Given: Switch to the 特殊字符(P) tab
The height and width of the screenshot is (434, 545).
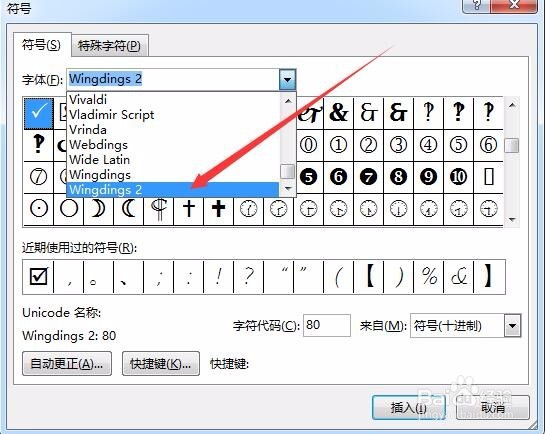Looking at the screenshot, I should (110, 46).
